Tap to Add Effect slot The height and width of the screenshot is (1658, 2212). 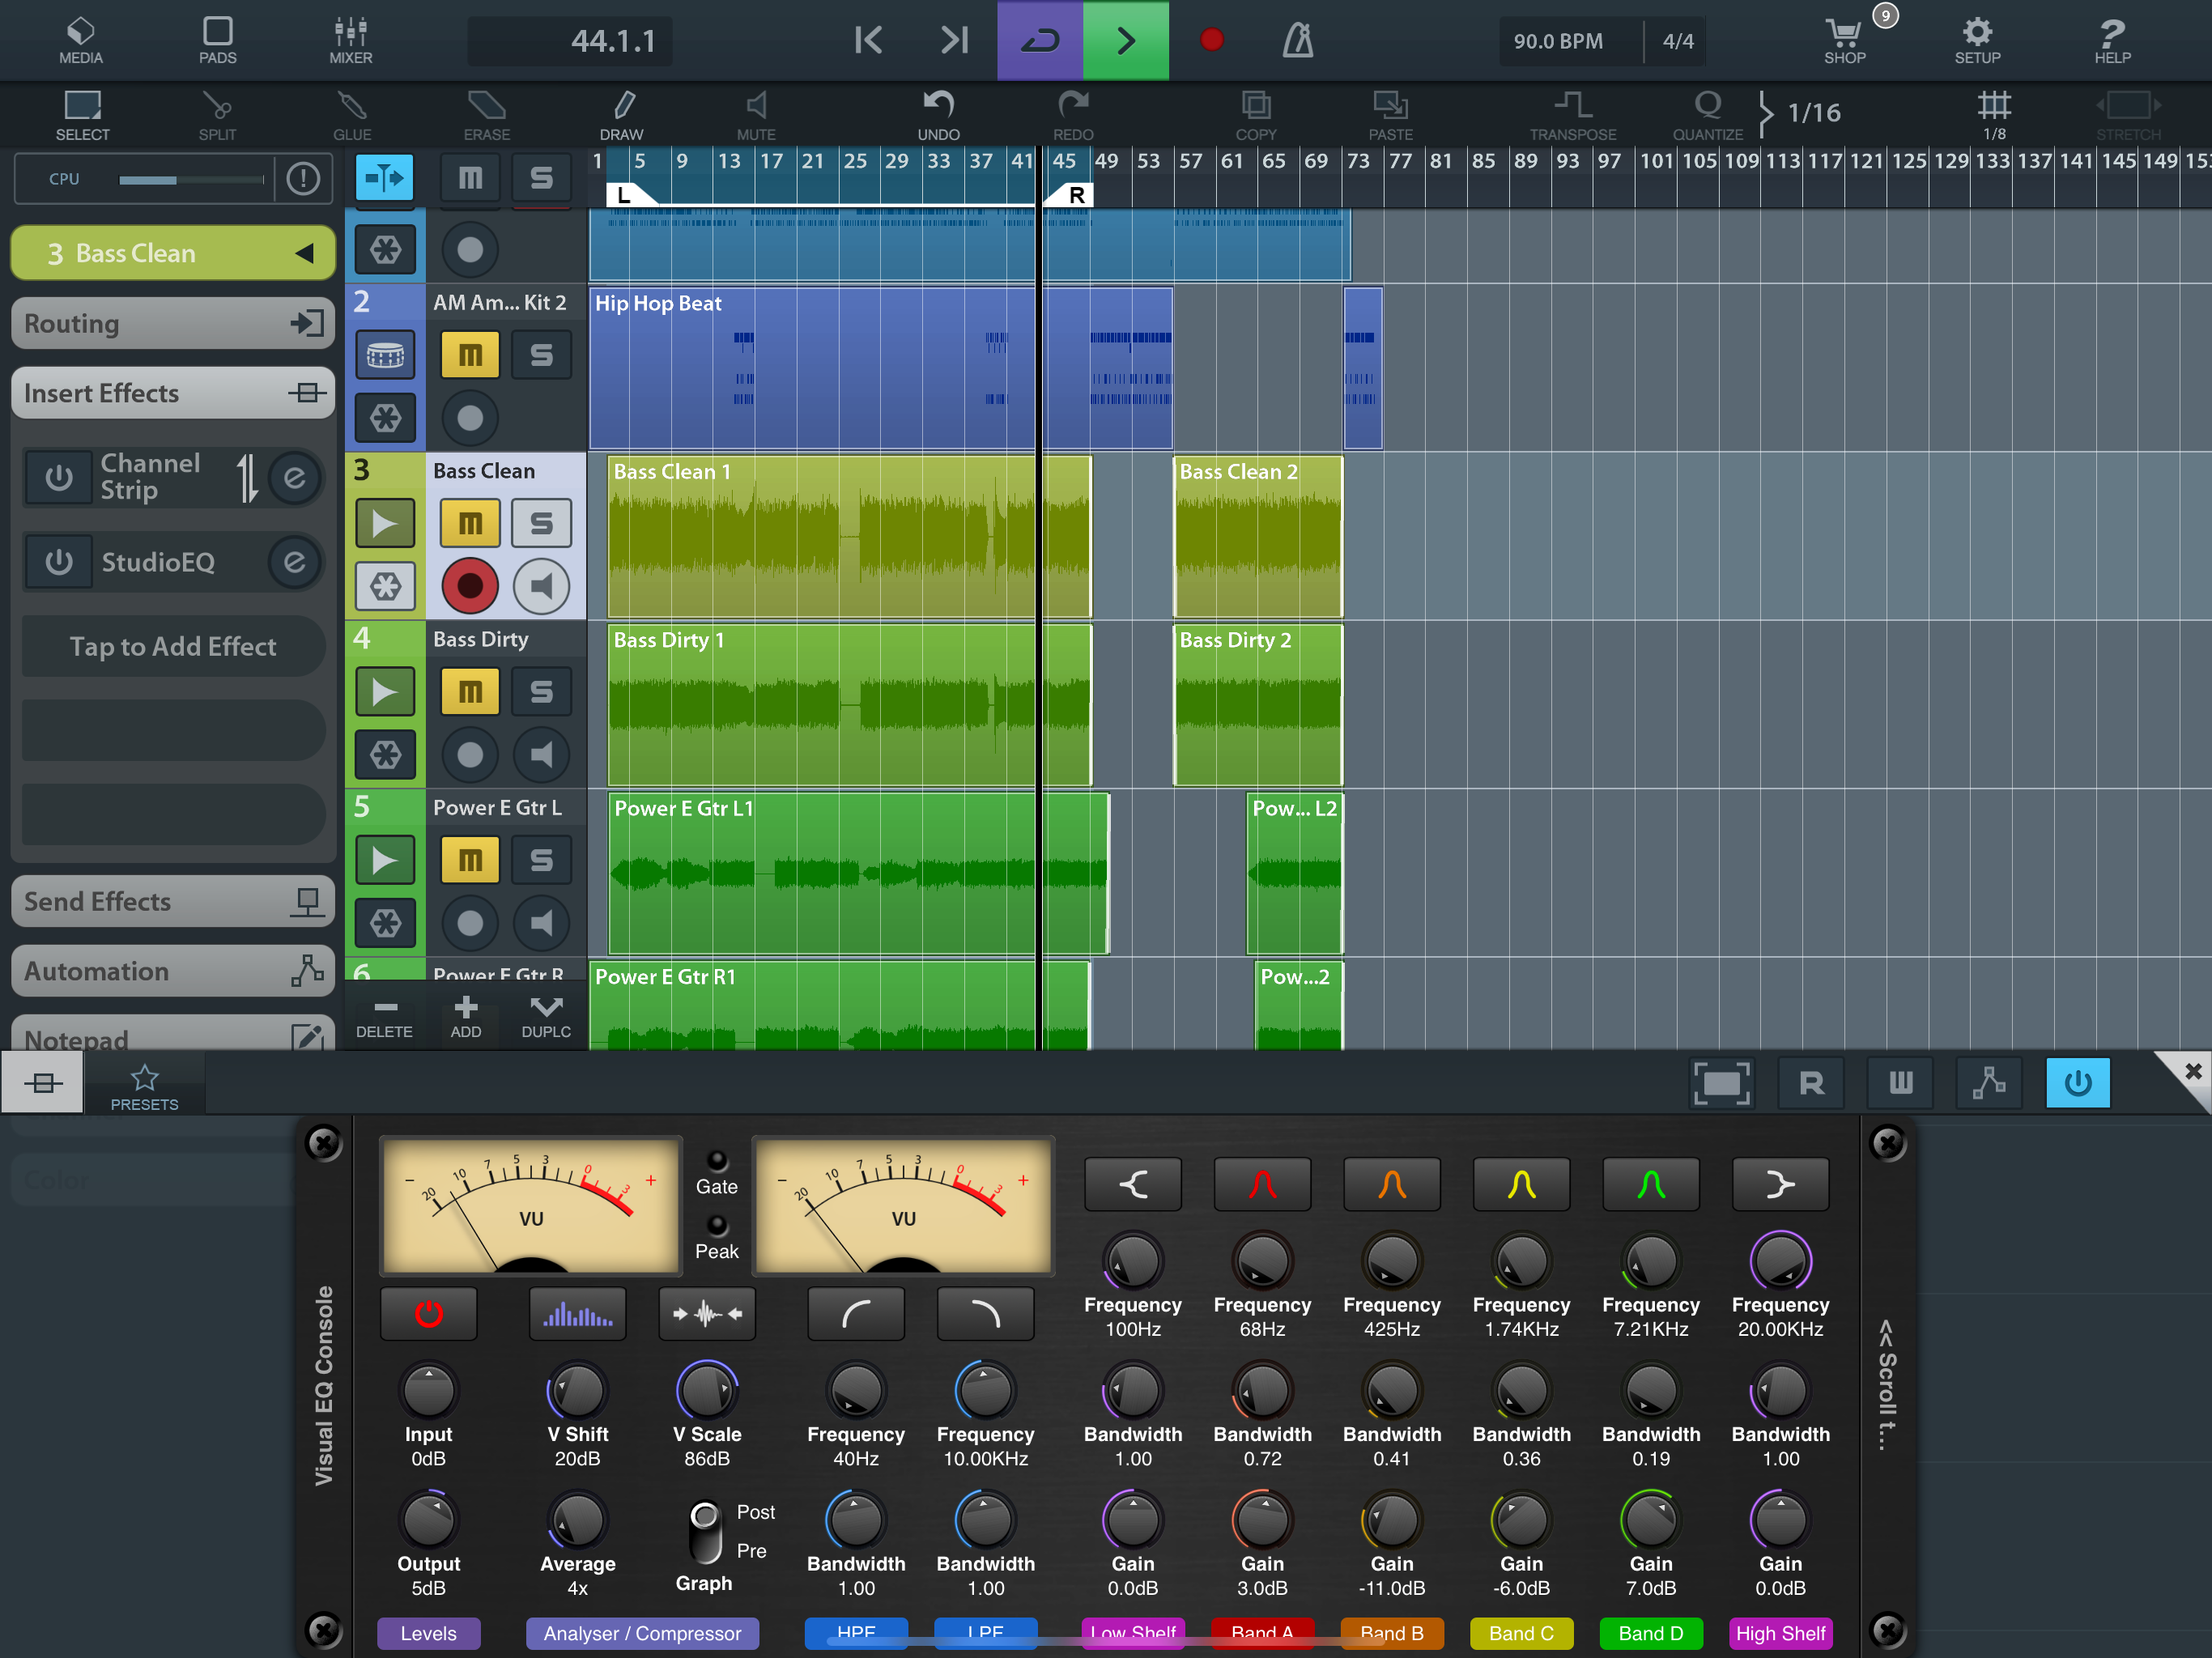[172, 647]
